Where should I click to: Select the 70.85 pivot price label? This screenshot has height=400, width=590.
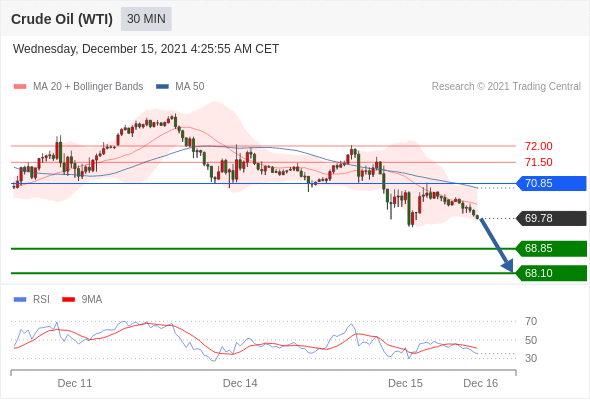point(551,184)
